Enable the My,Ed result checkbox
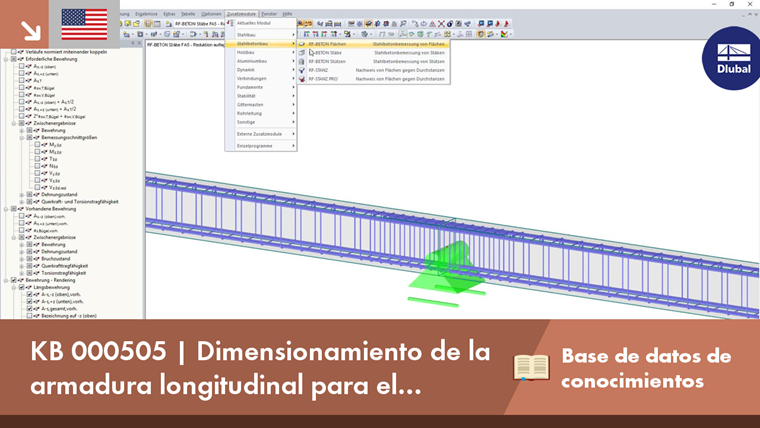The image size is (760, 428). point(37,144)
